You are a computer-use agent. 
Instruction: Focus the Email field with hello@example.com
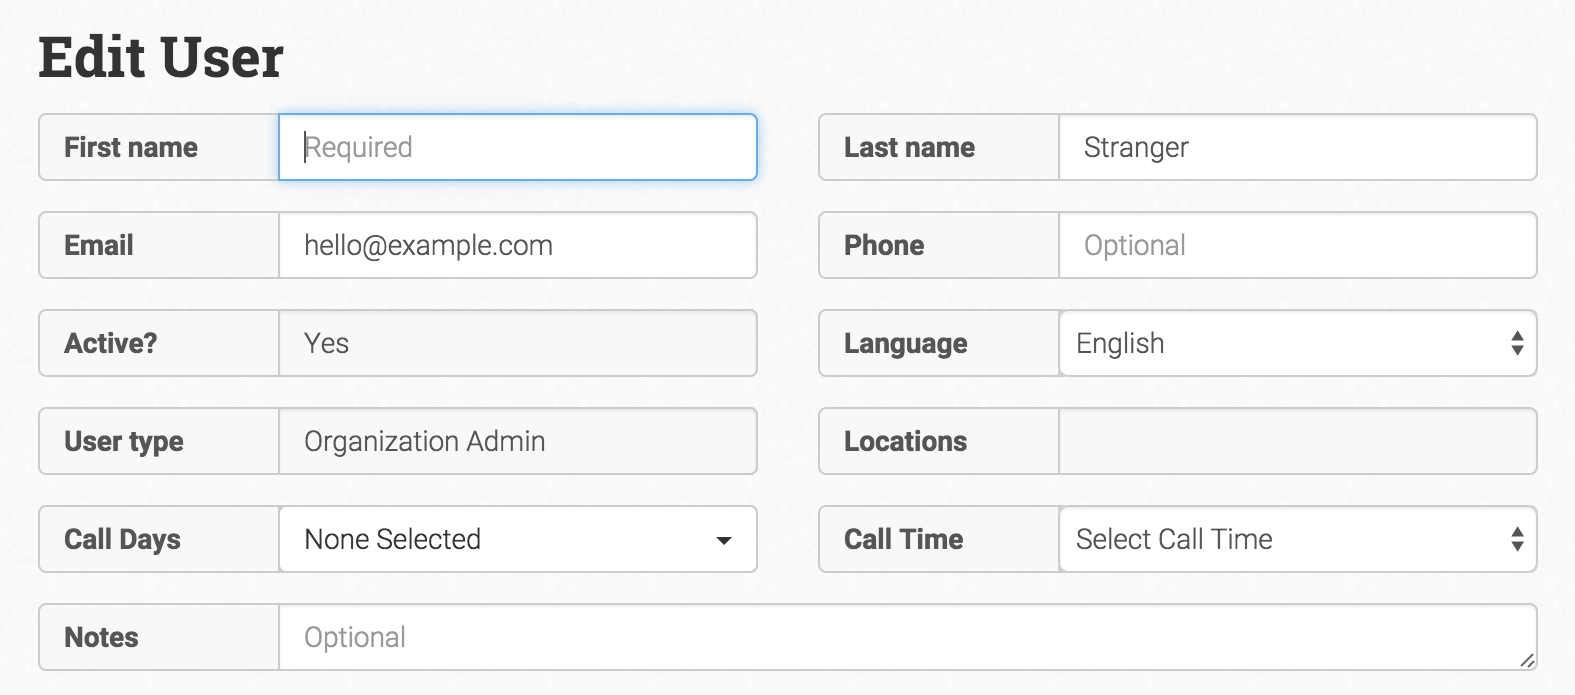coord(517,245)
